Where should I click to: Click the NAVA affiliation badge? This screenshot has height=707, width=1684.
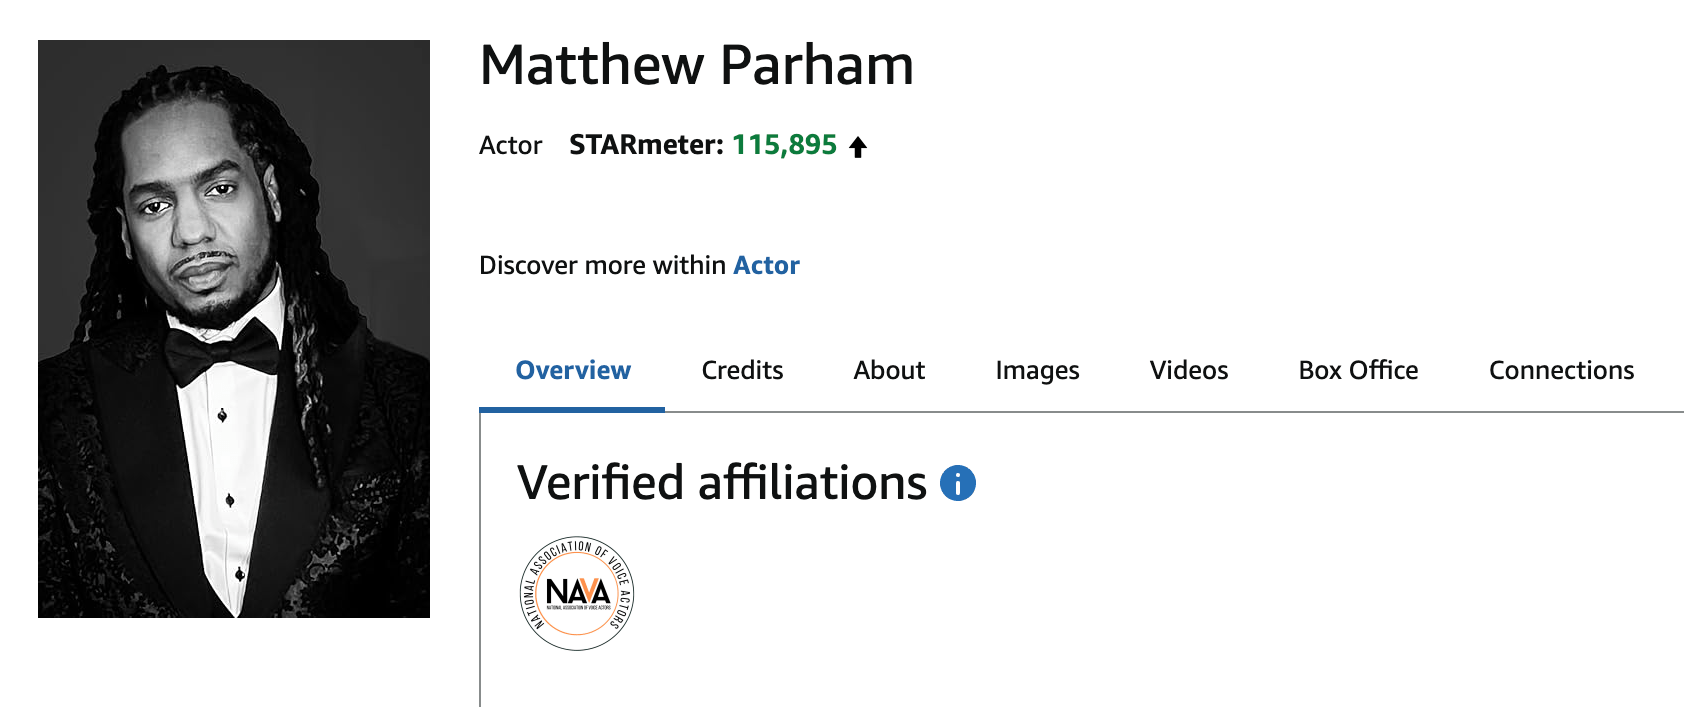click(x=577, y=590)
